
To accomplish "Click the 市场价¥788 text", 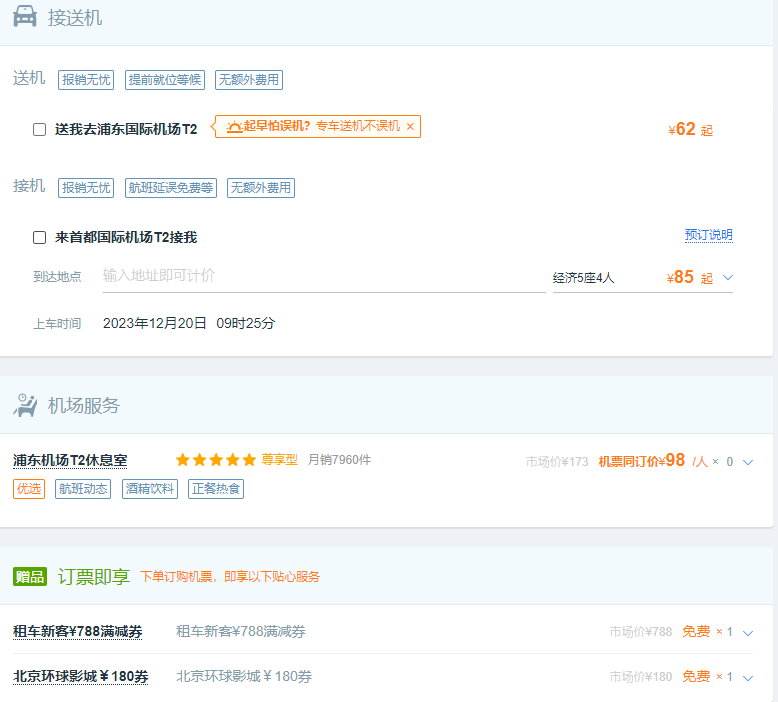I will pos(641,632).
